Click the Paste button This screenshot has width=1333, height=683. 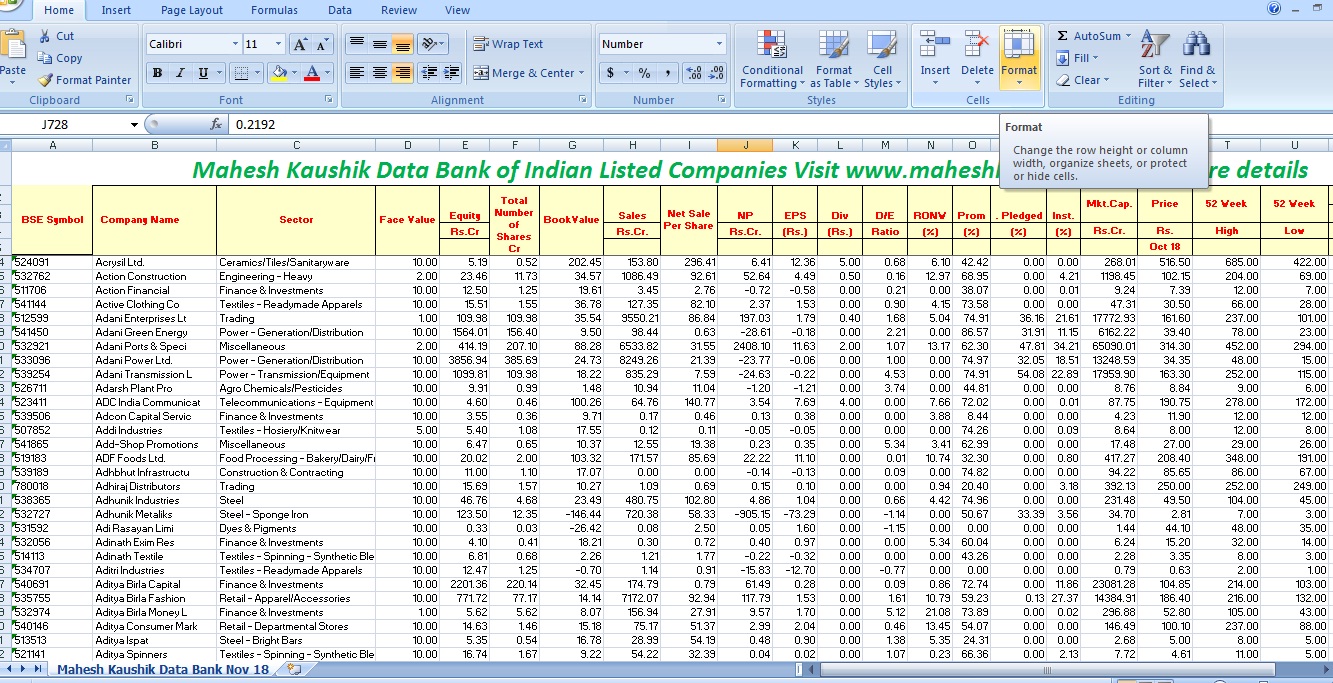tap(14, 55)
